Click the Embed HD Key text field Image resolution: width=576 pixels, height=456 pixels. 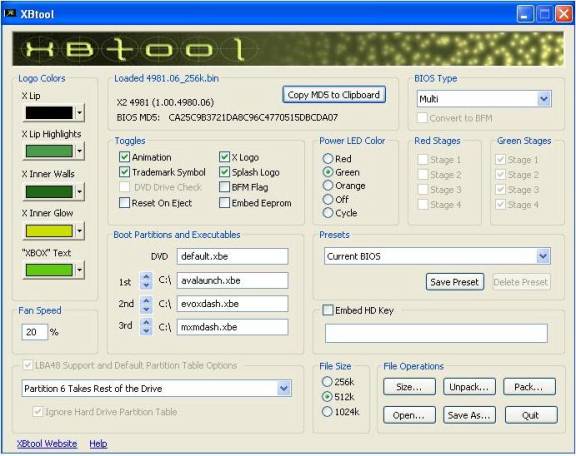(436, 333)
